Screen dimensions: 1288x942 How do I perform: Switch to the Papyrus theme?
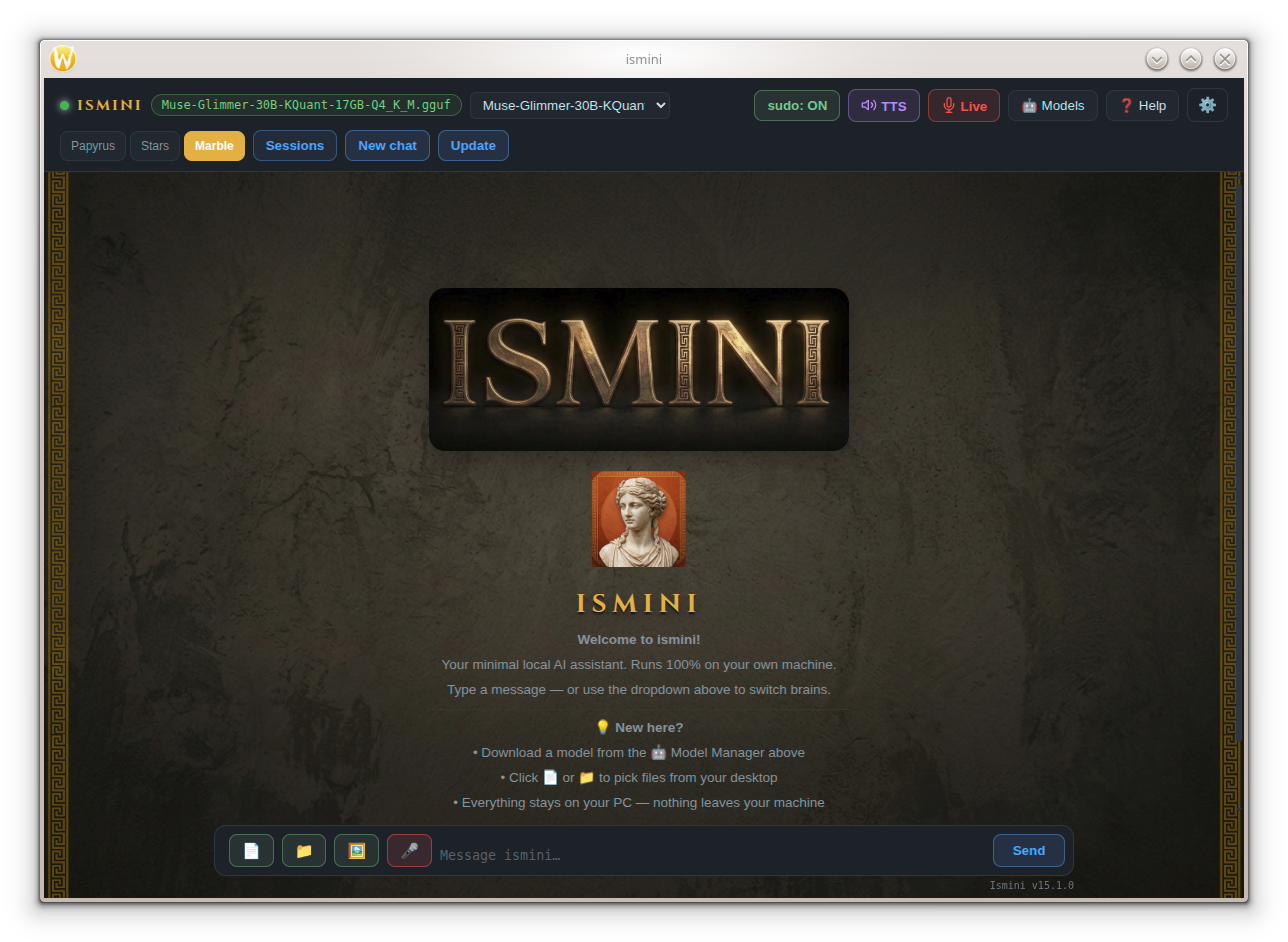[93, 146]
